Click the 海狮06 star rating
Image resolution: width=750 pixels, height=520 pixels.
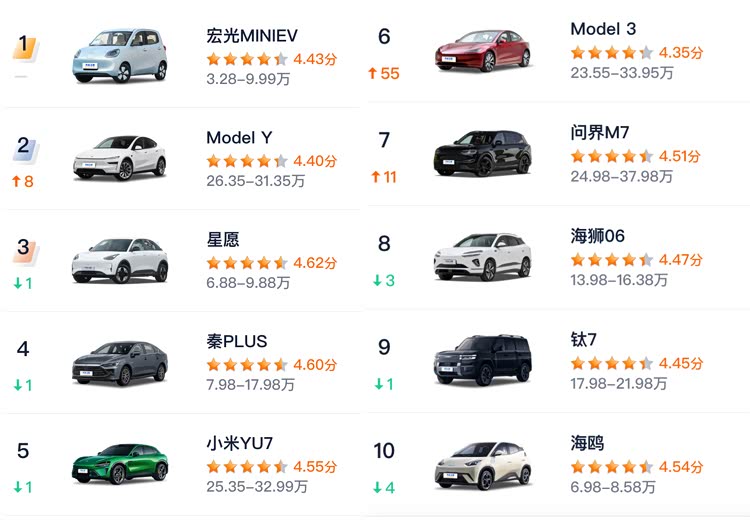click(611, 260)
